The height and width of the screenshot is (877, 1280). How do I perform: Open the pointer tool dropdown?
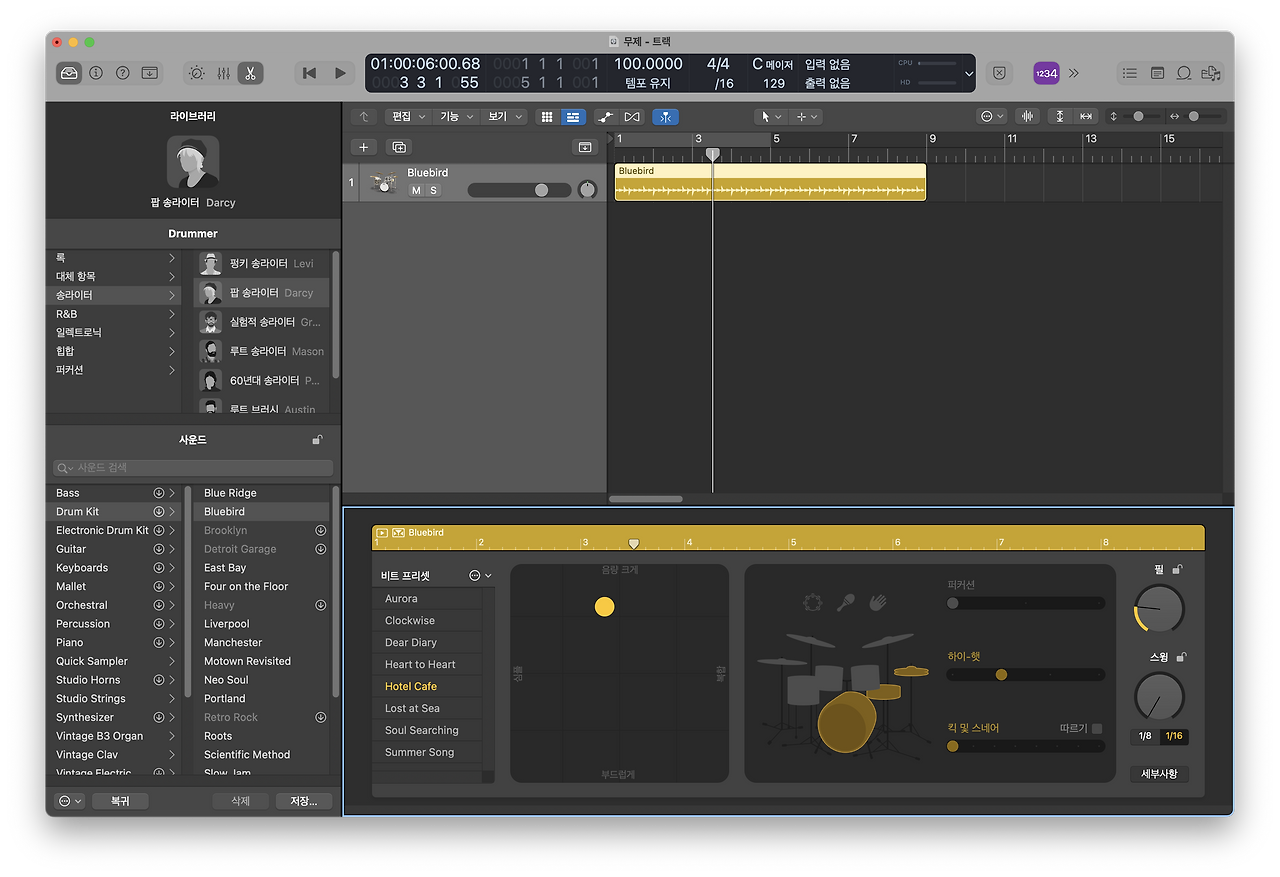click(771, 117)
